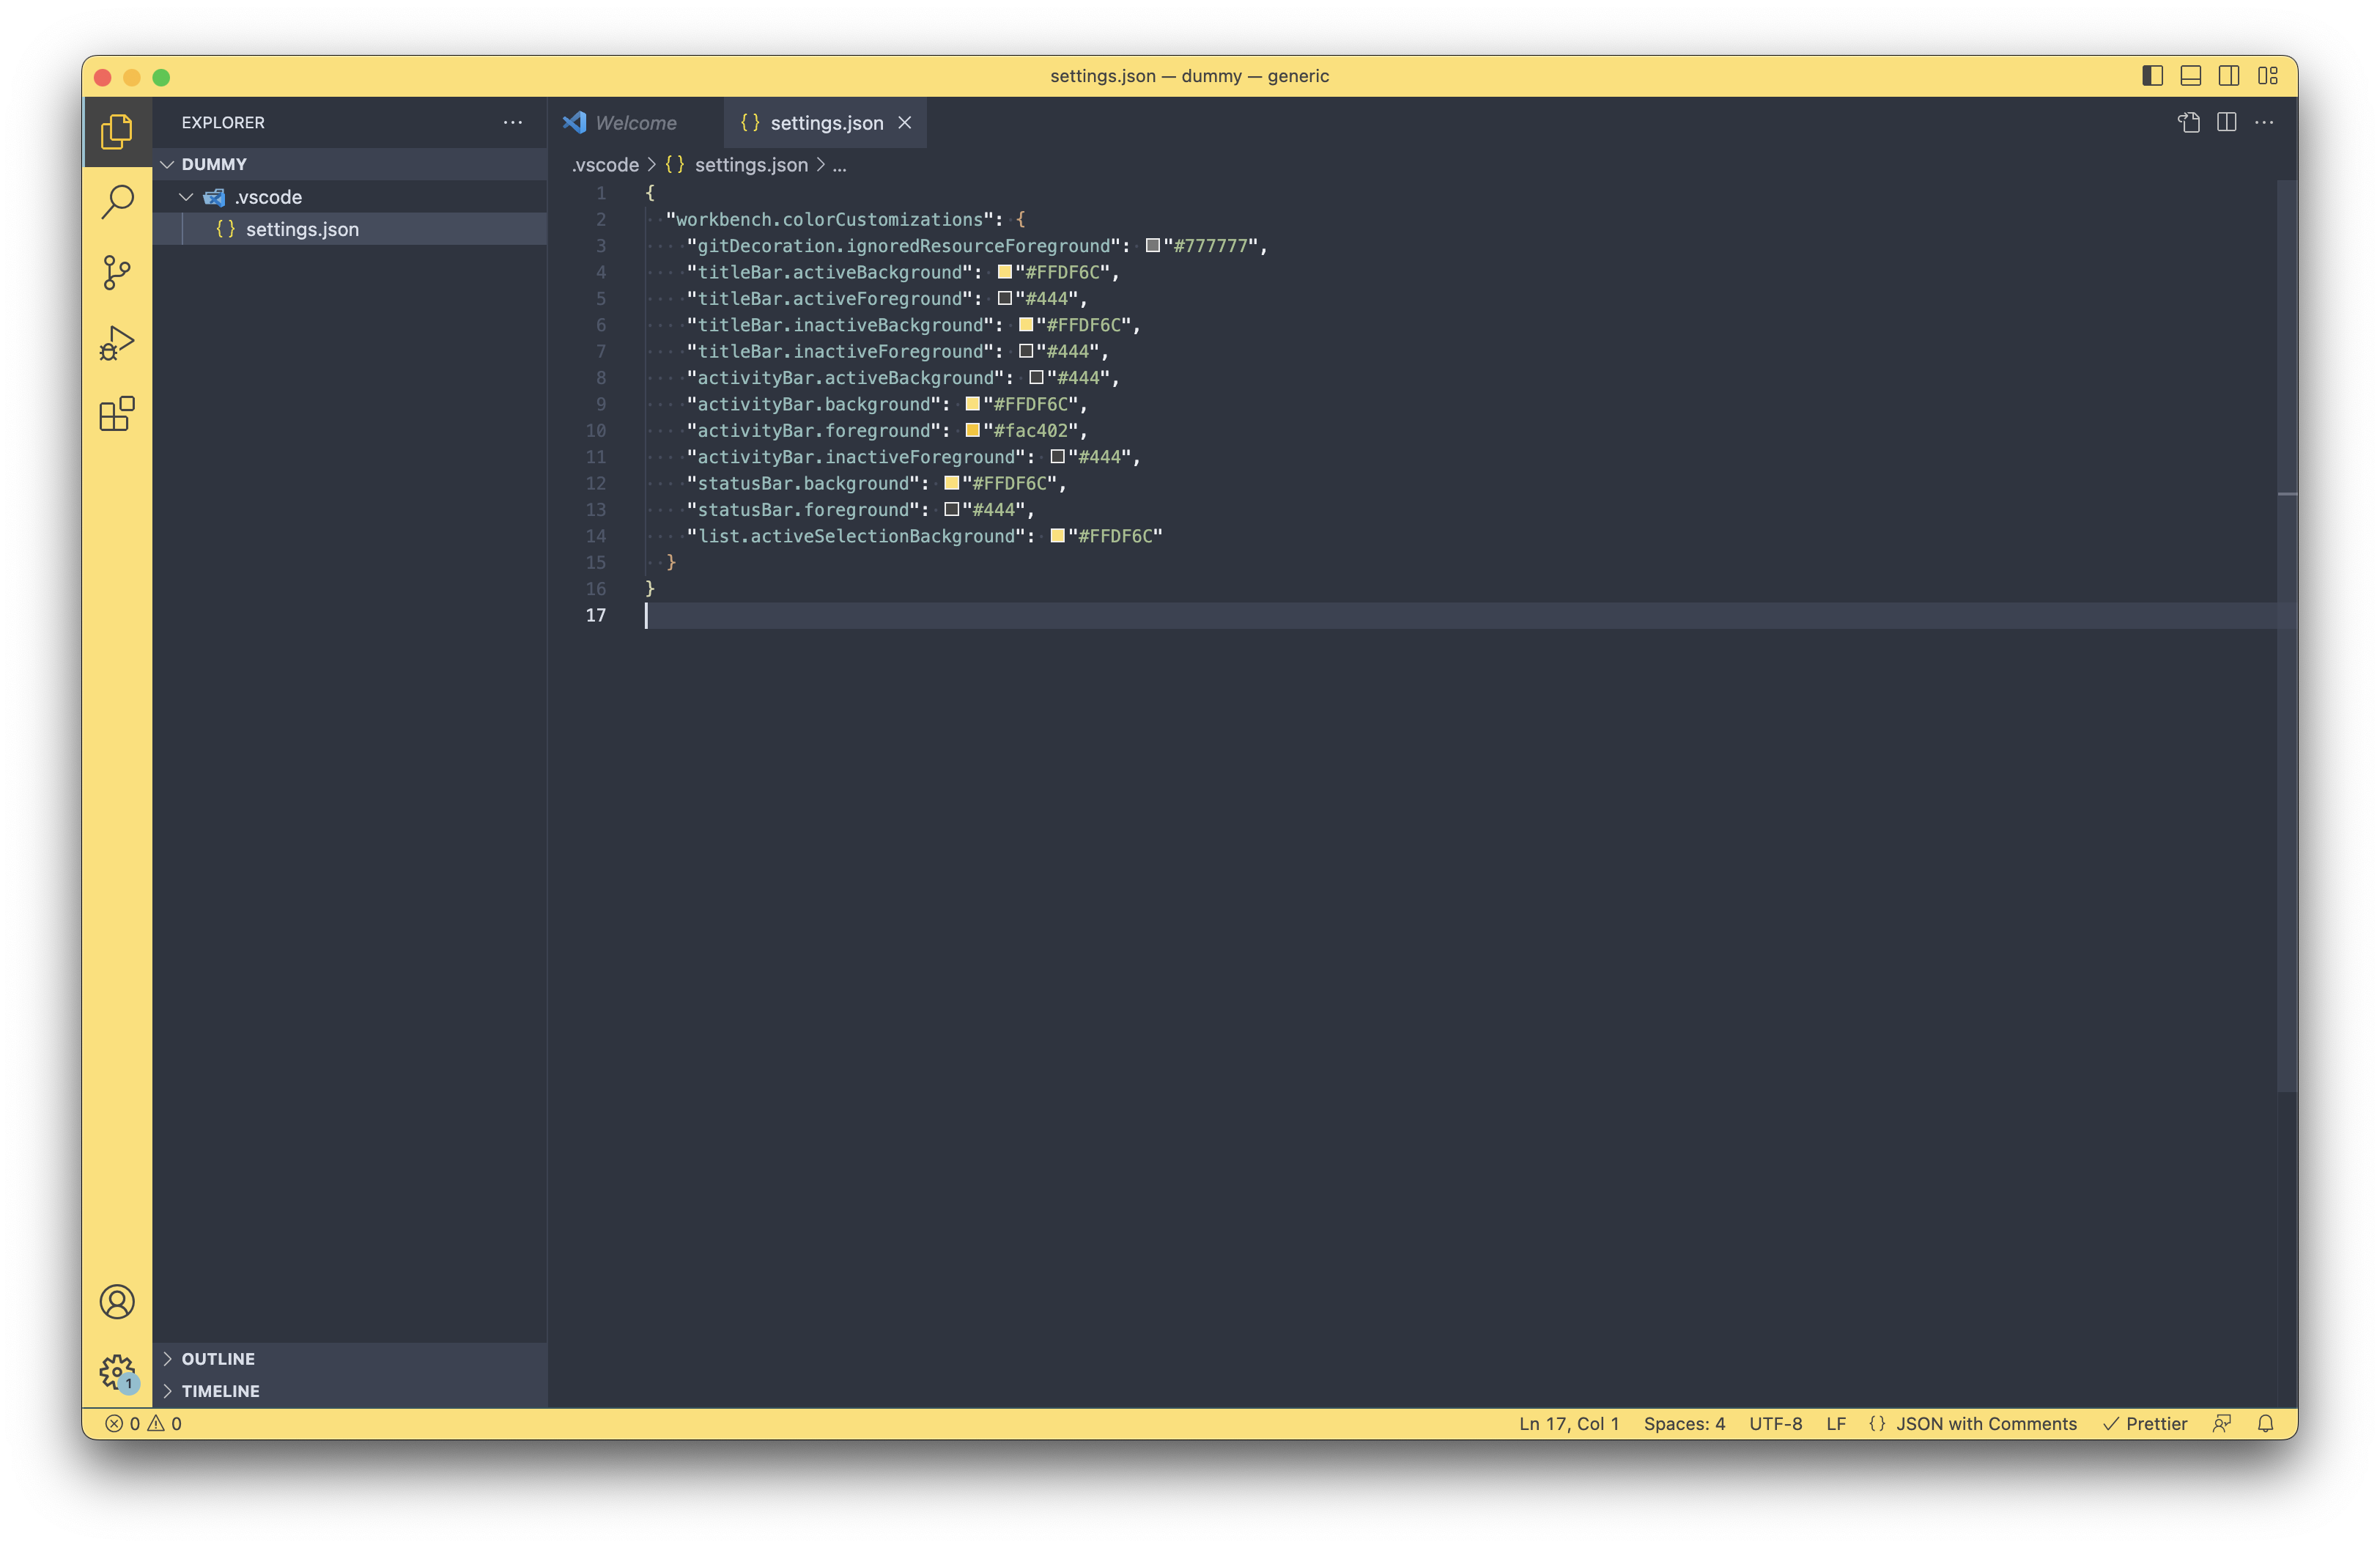The height and width of the screenshot is (1548, 2380).
Task: Click line number 17 in gutter
Action: click(x=596, y=615)
